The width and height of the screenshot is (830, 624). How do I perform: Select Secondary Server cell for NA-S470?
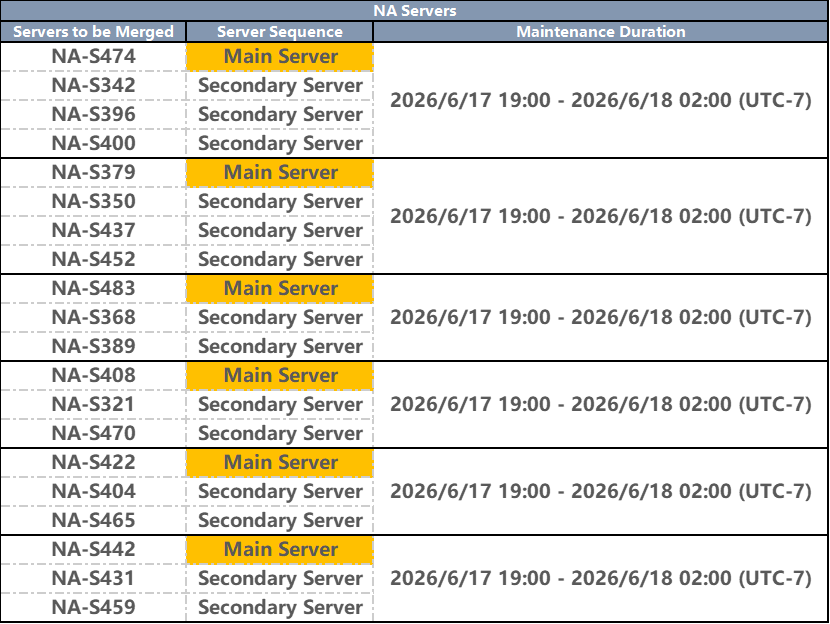[280, 433]
